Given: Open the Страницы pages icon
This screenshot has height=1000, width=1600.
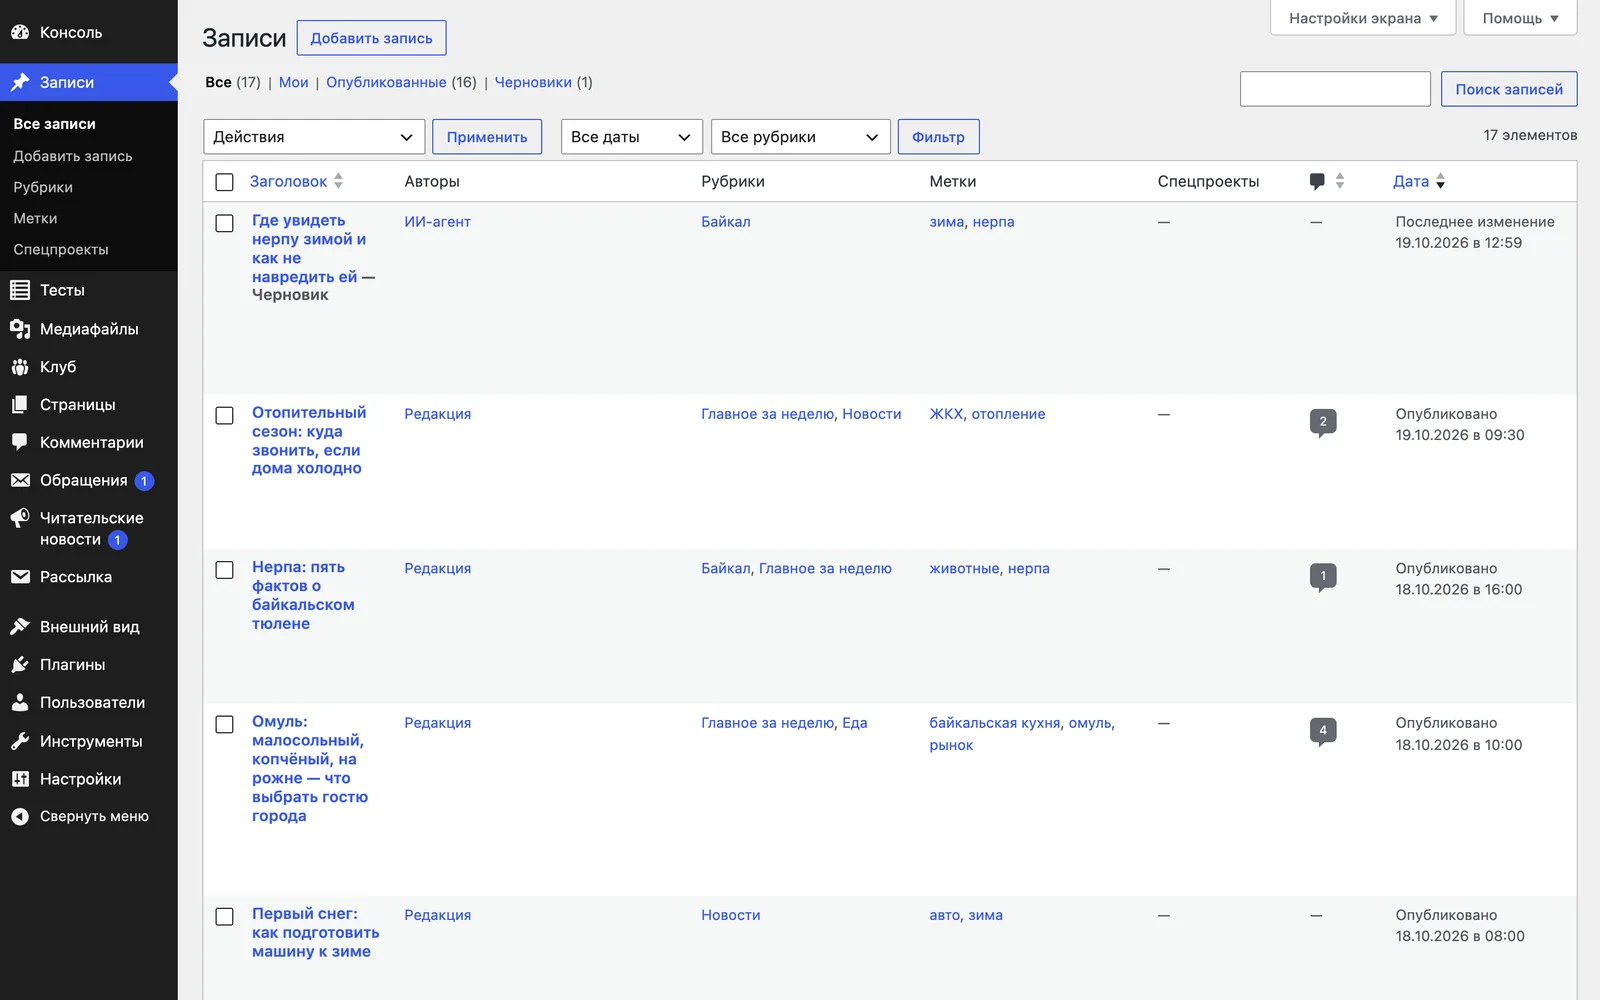Looking at the screenshot, I should (x=20, y=404).
